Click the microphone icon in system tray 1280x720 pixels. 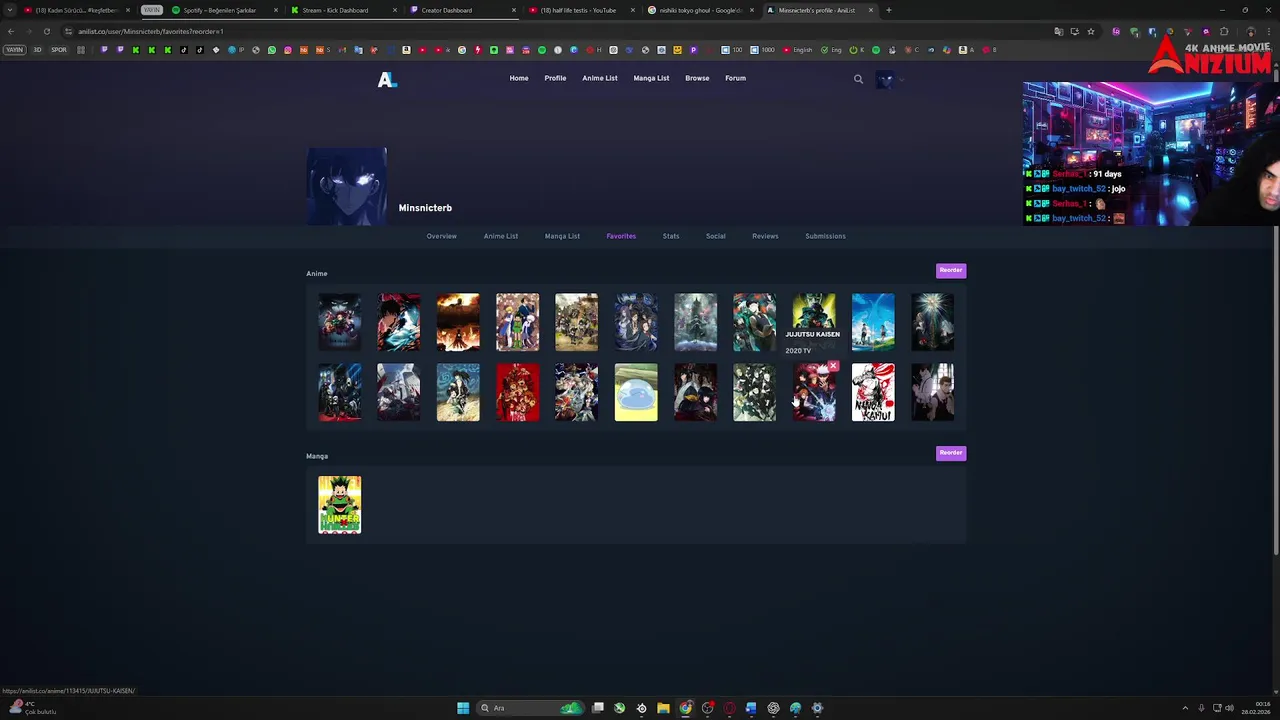[1201, 708]
